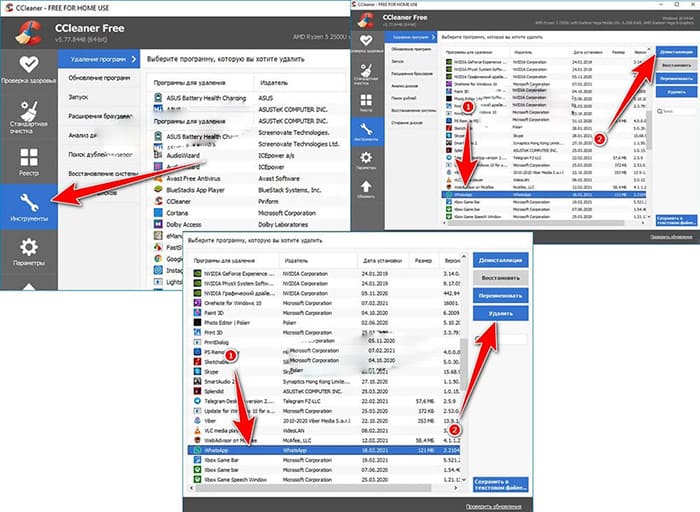Image resolution: width=700 pixels, height=512 pixels.
Task: Click CCleaner logo in left window header
Action: pyautogui.click(x=28, y=32)
